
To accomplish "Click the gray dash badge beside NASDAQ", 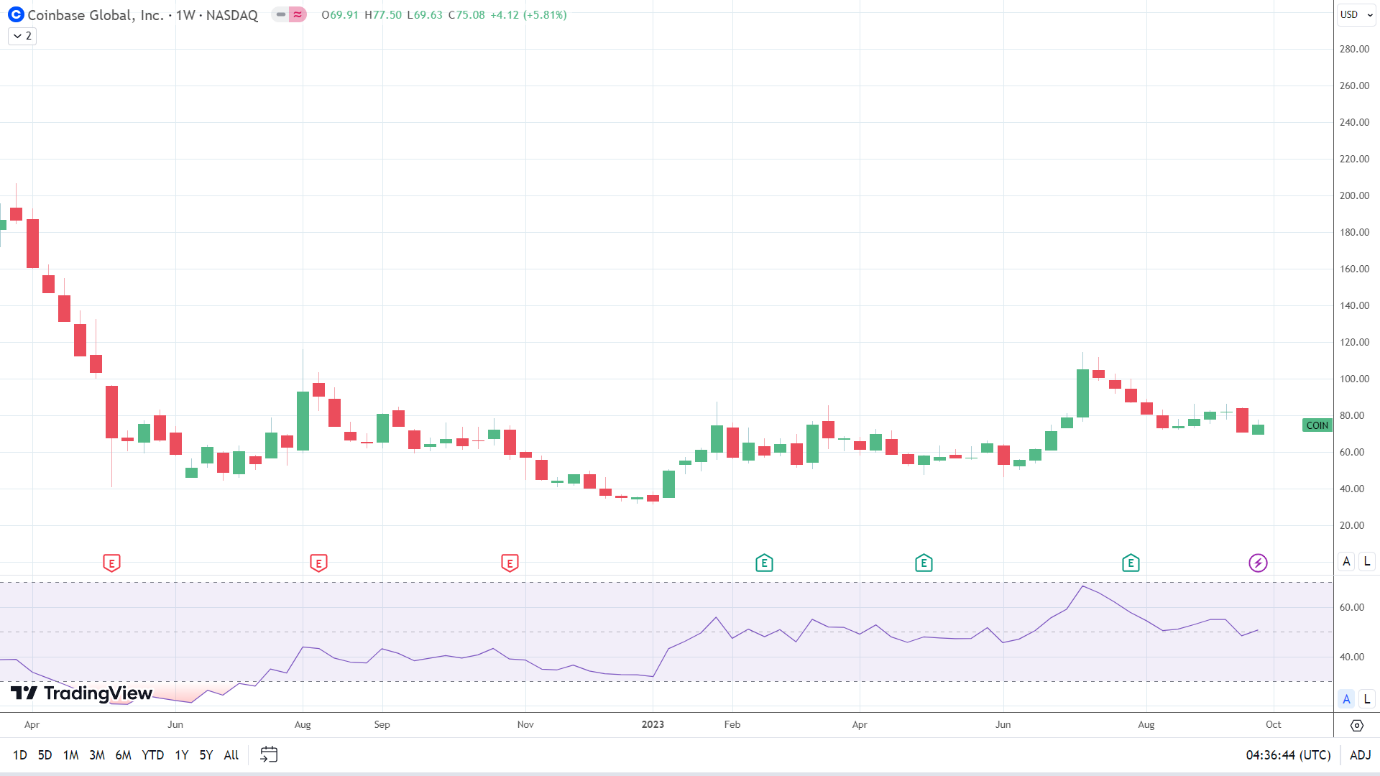I will (x=280, y=15).
